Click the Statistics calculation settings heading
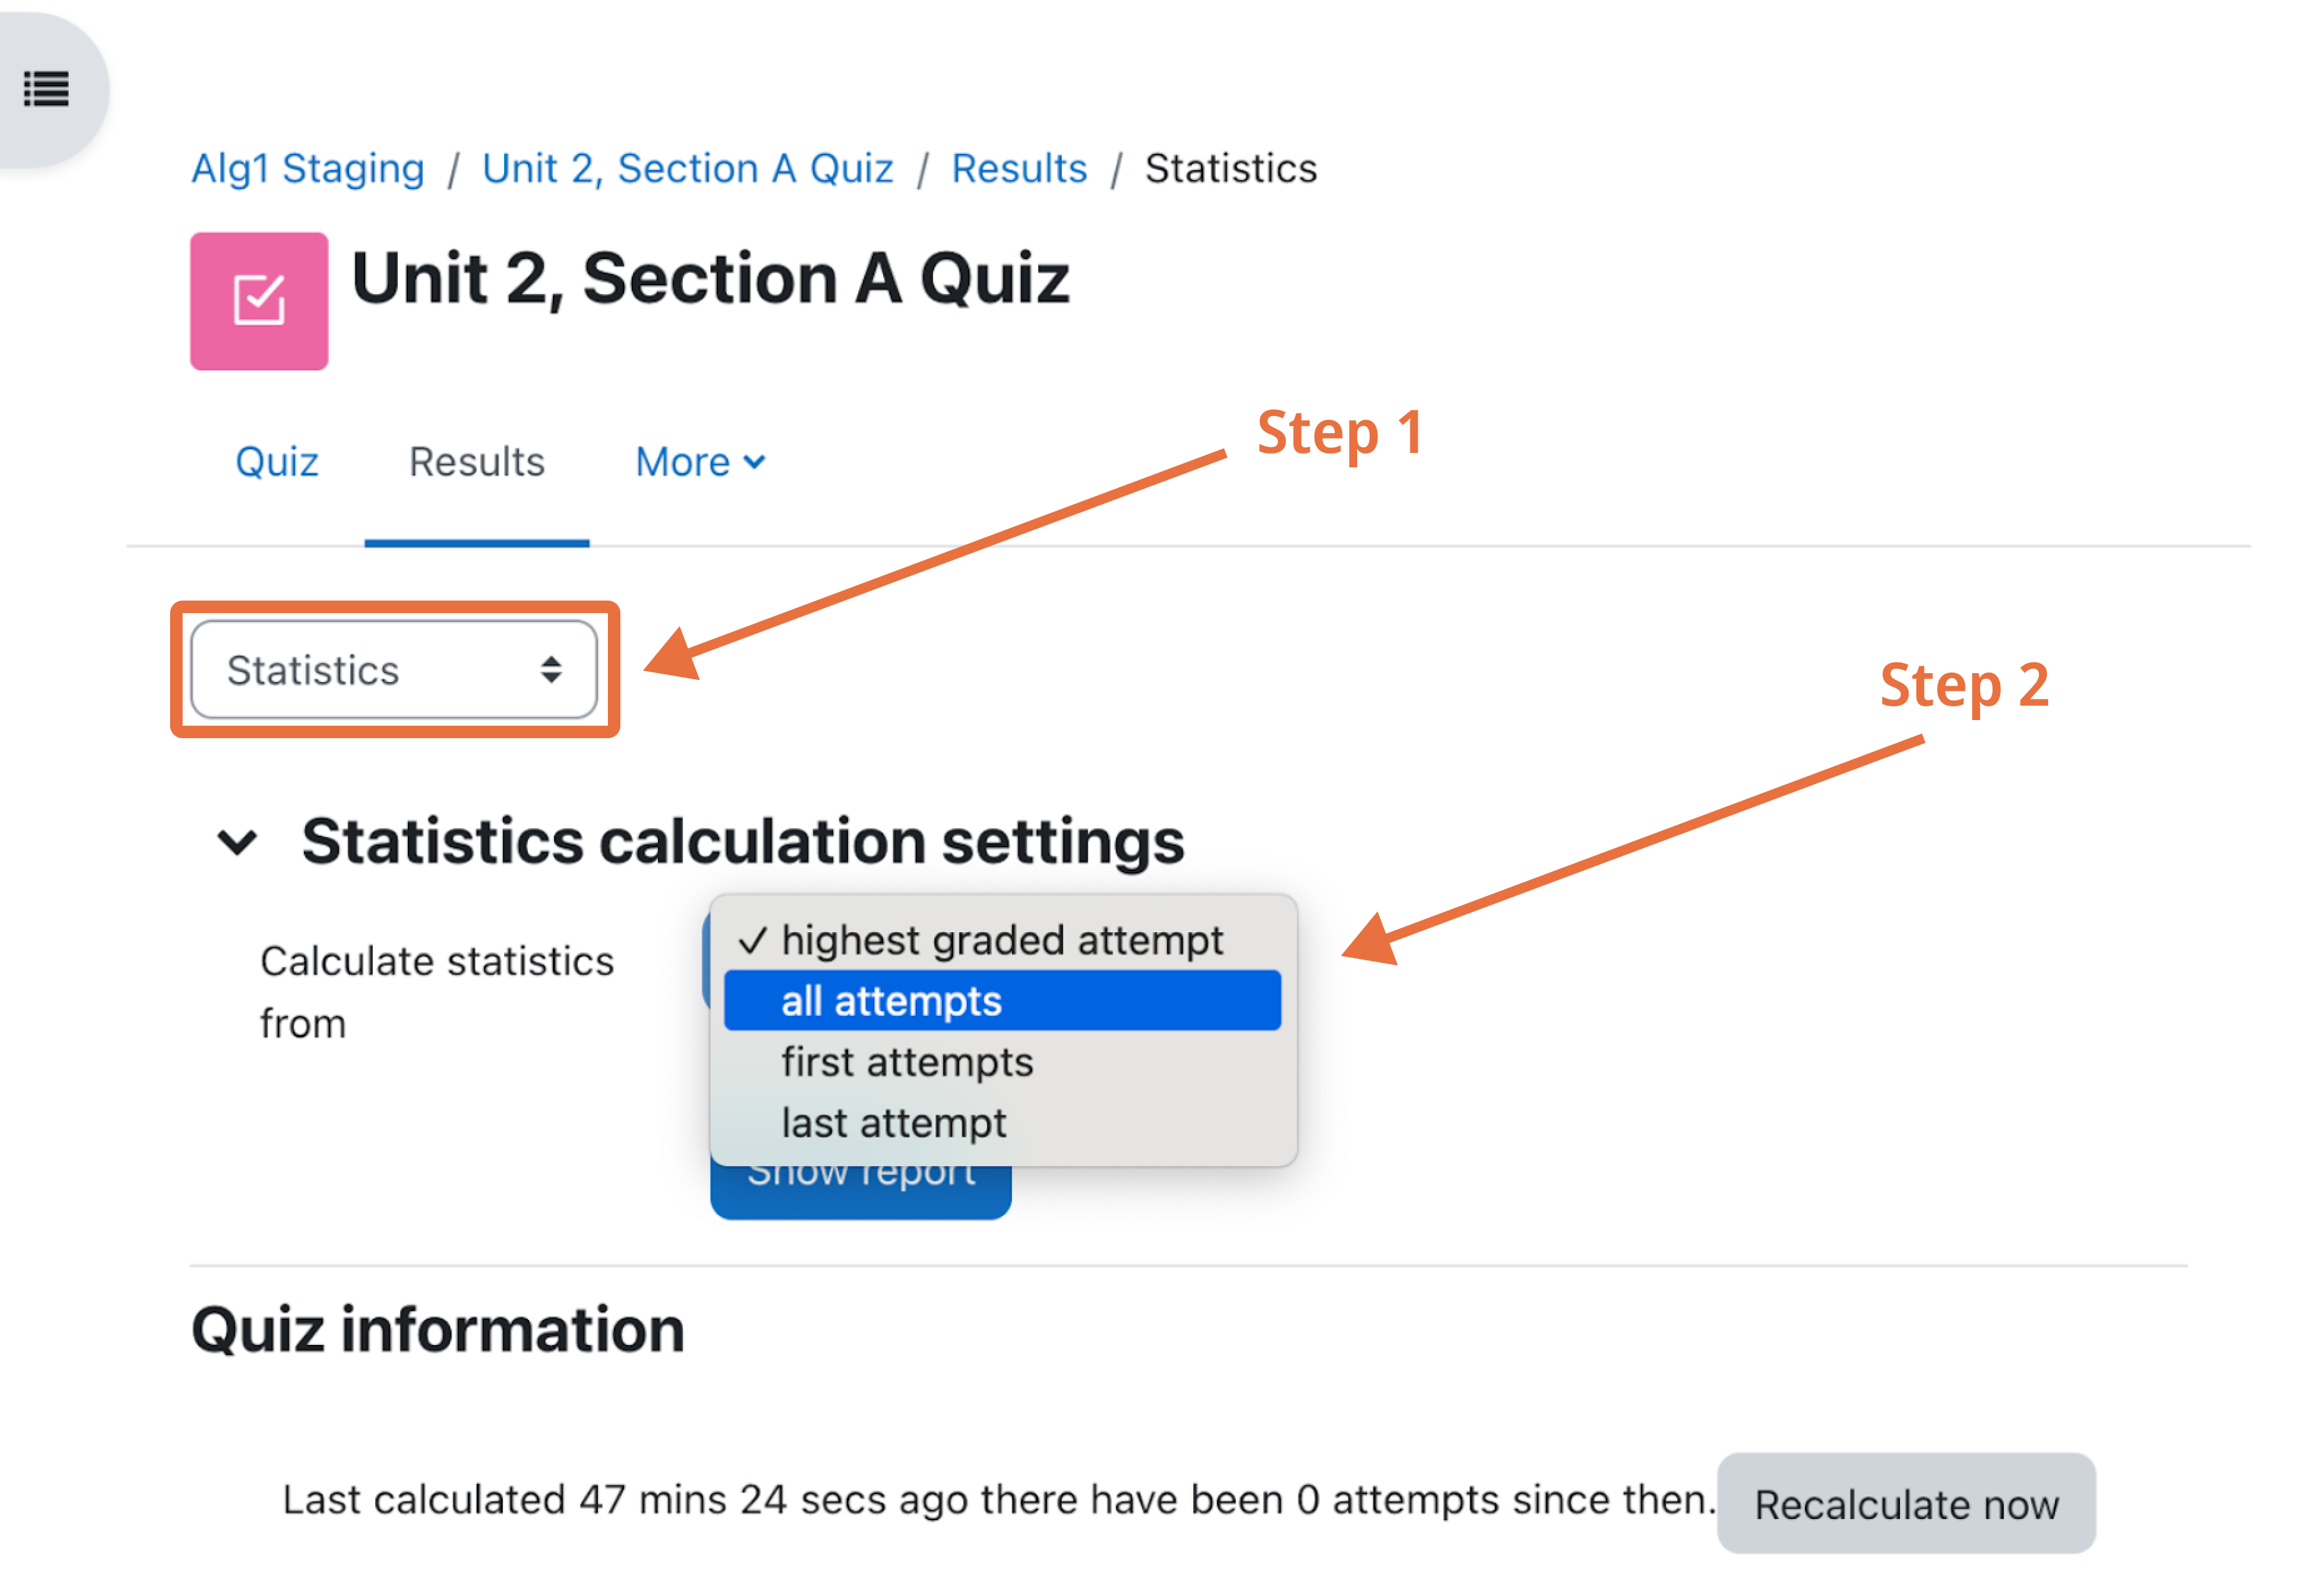This screenshot has width=2324, height=1584. coord(742,842)
